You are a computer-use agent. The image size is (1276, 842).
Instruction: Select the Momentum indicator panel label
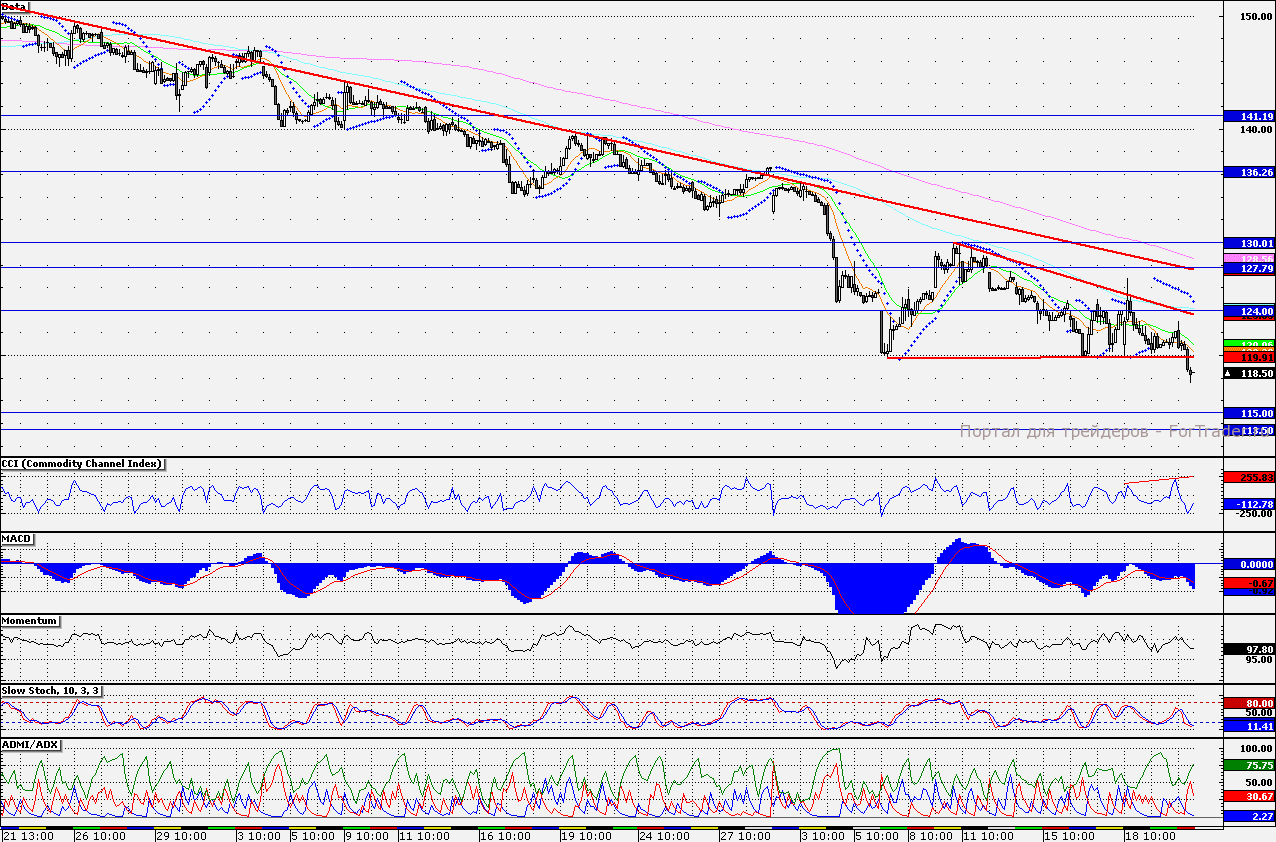30,621
